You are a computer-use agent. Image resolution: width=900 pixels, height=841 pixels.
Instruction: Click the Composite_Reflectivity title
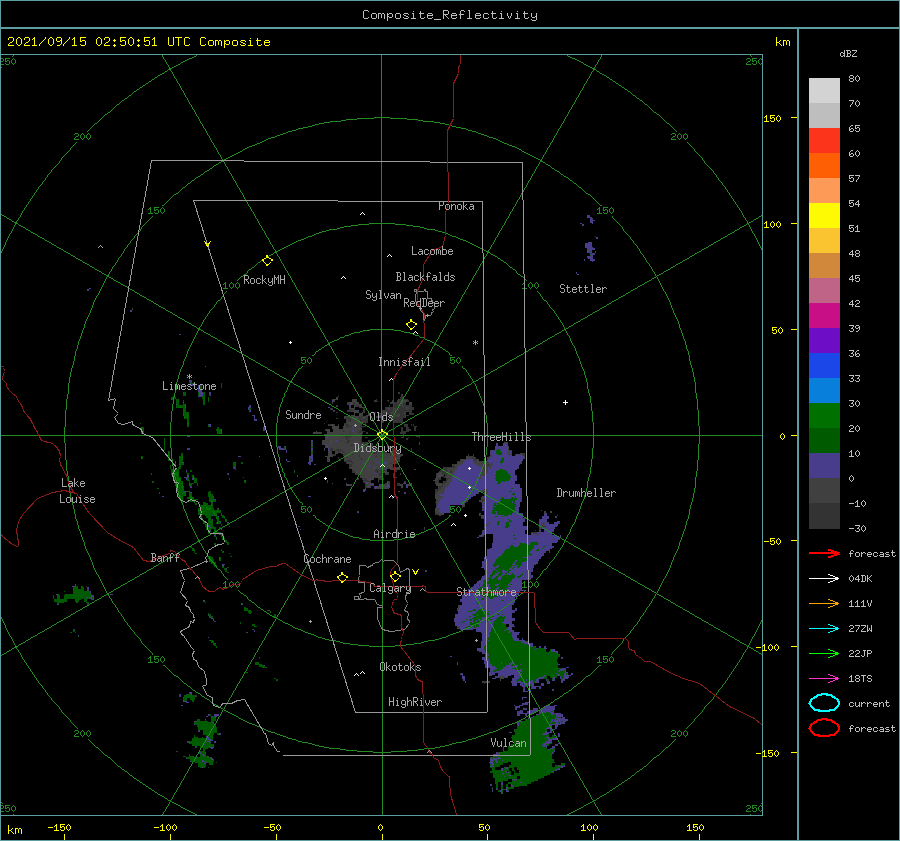click(x=449, y=15)
